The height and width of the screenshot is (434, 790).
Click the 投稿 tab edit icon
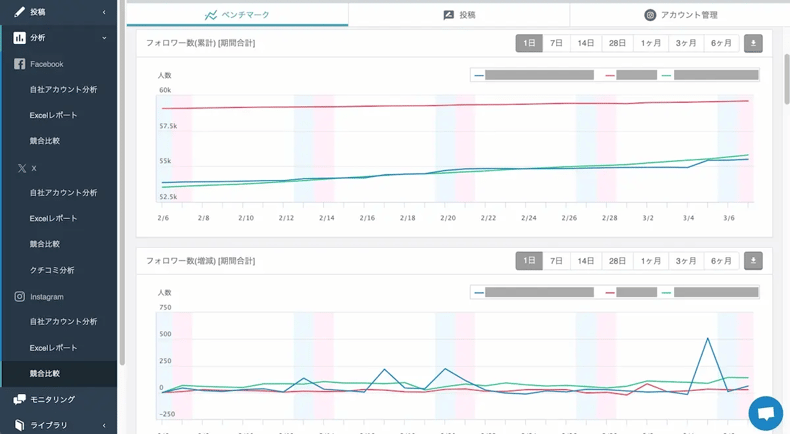(x=448, y=15)
